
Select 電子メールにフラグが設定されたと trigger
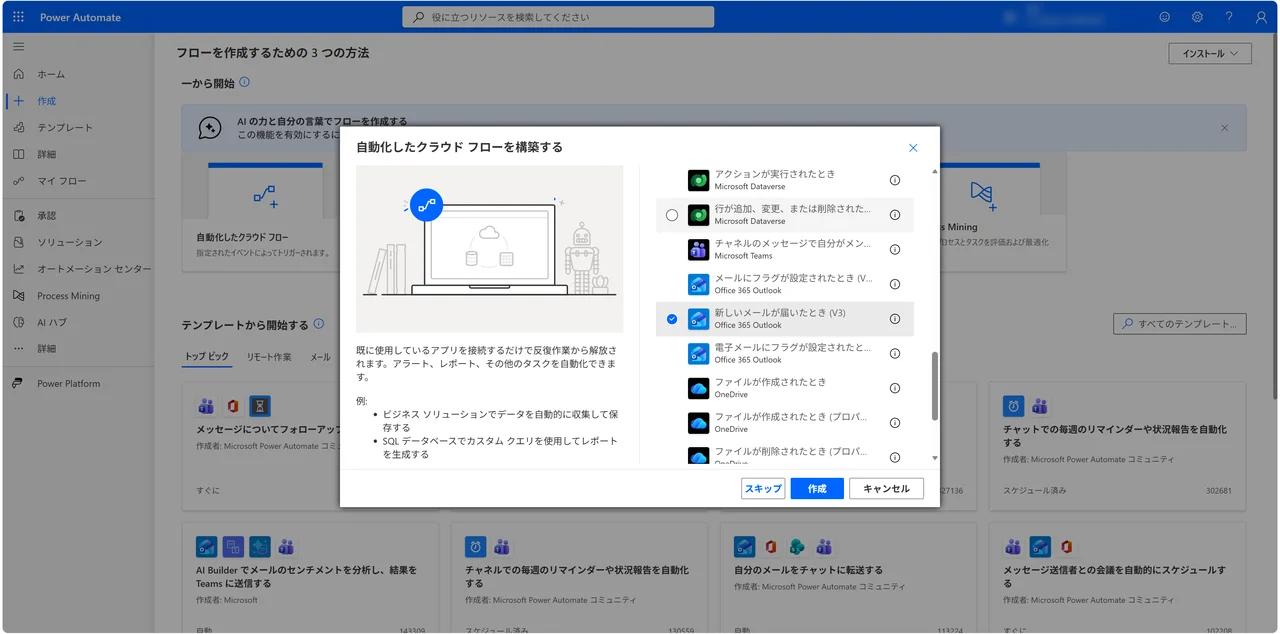click(x=785, y=353)
